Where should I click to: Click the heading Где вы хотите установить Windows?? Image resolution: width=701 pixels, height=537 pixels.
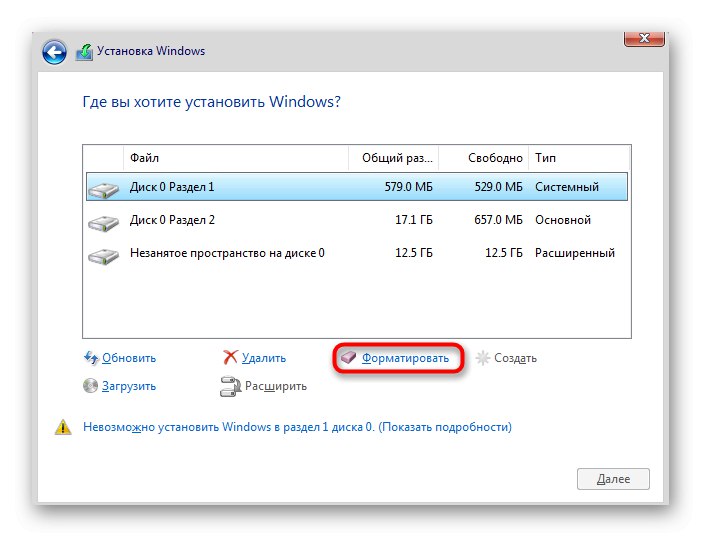211,102
